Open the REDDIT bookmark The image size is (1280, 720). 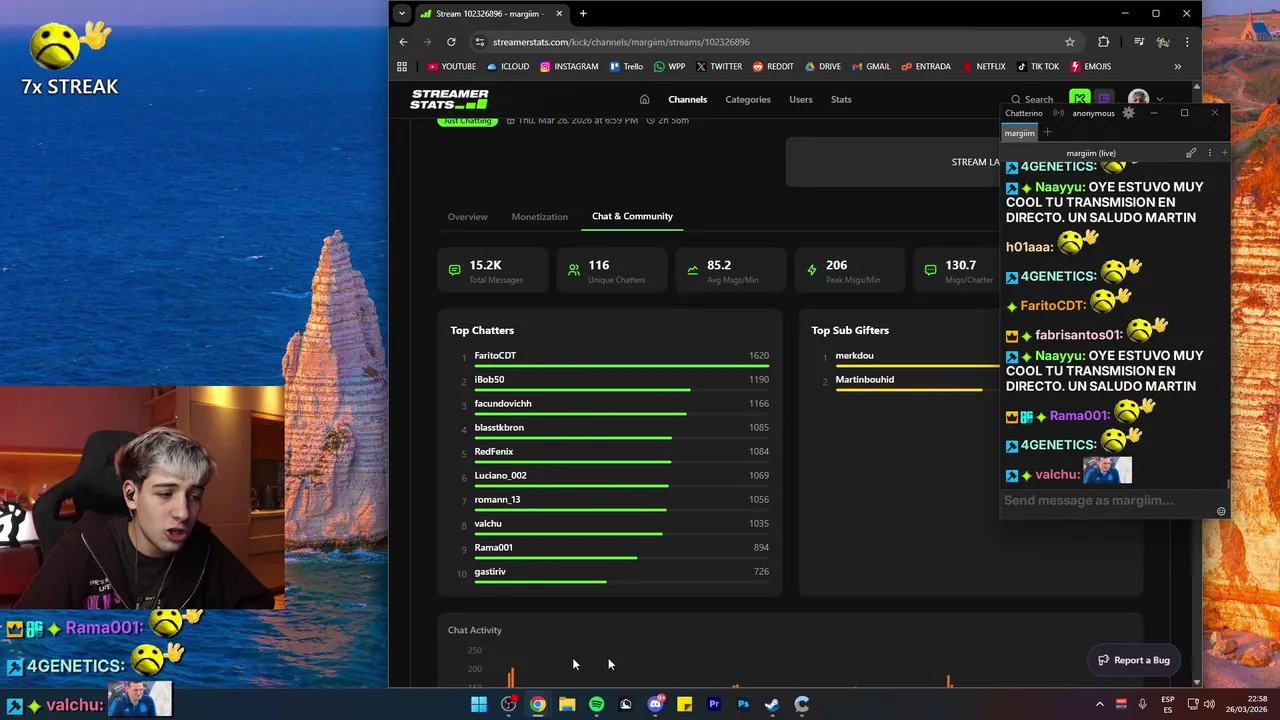(773, 66)
